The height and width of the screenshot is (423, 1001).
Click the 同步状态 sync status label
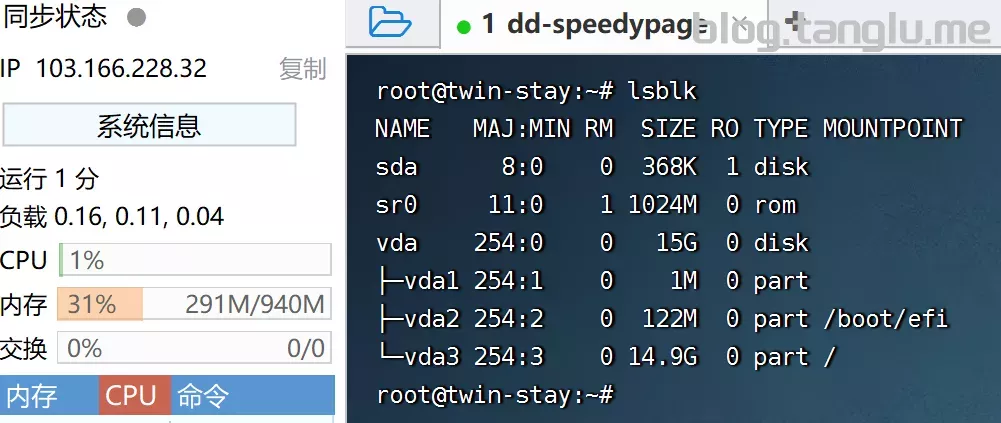[54, 16]
